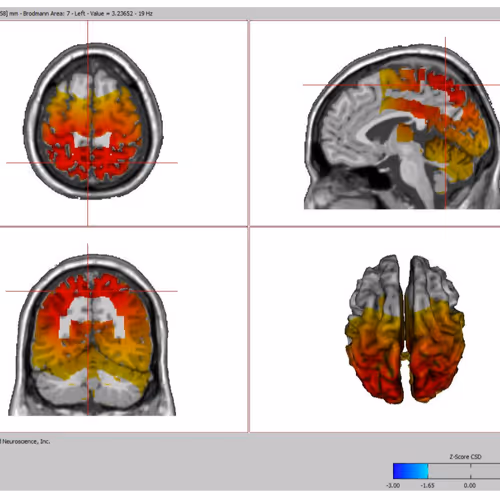Click the gray frontal lobe of 3D cortex
Screen dimensions: 500x500
click(x=405, y=283)
